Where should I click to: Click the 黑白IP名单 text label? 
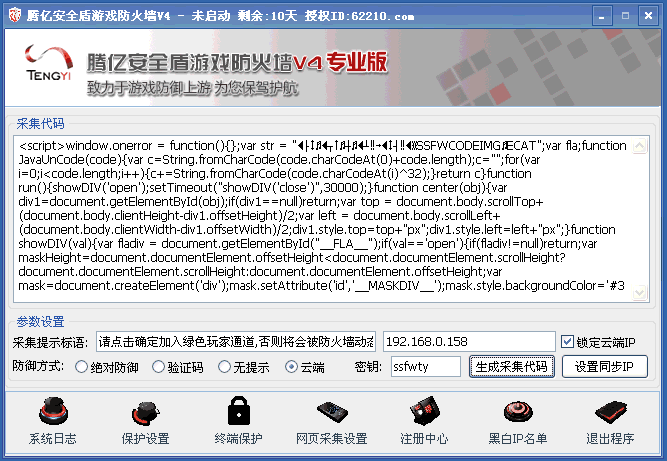(x=518, y=438)
